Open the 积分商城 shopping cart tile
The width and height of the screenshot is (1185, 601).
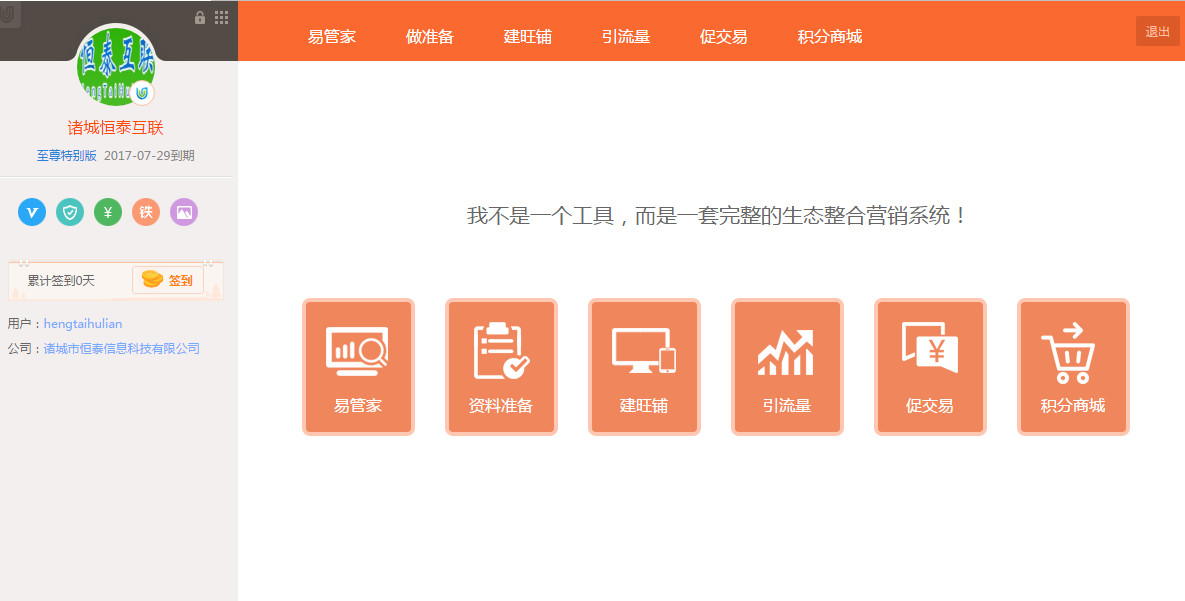(x=1073, y=367)
